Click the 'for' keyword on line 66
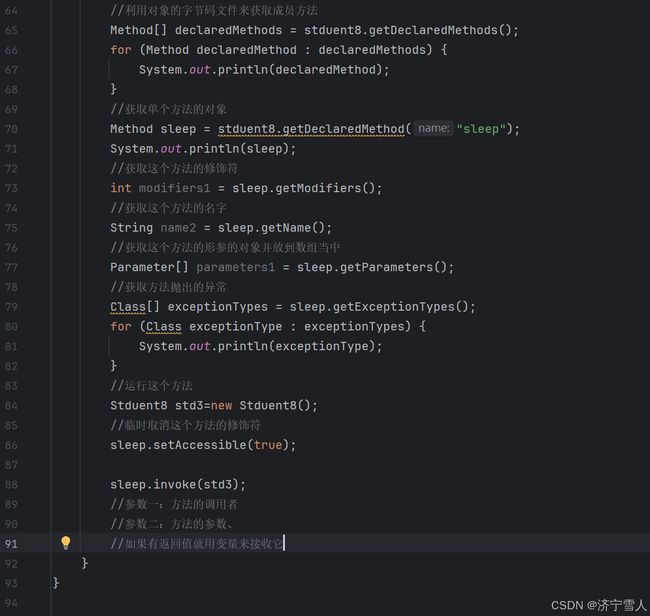 [x=121, y=50]
